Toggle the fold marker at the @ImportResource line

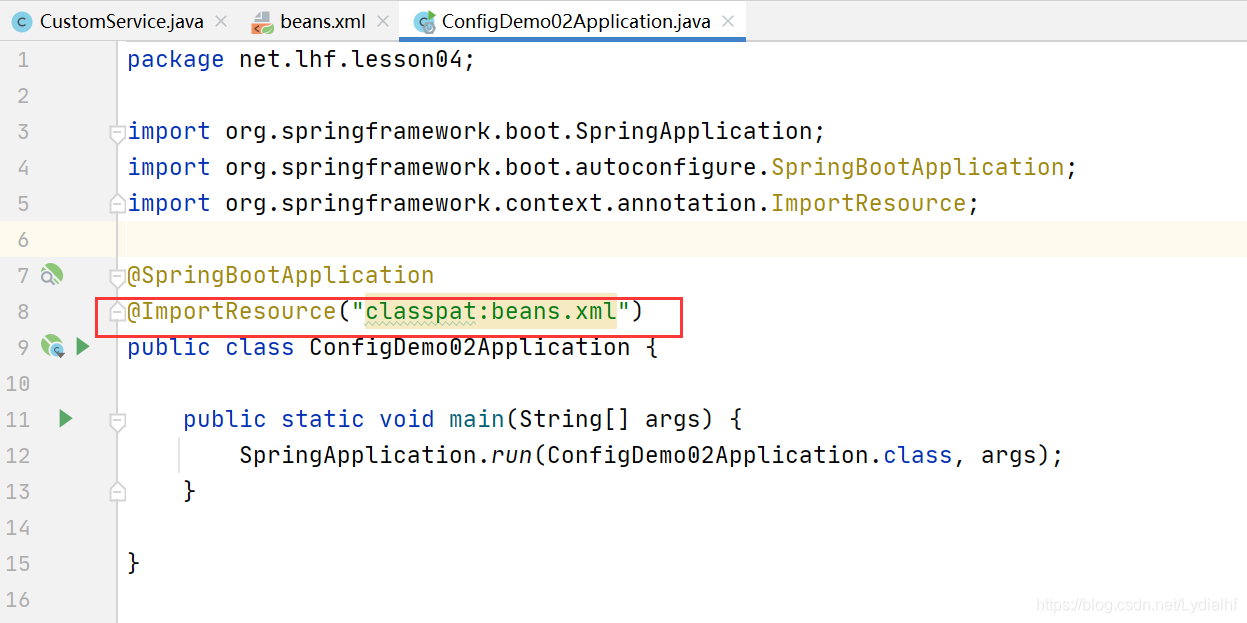[x=117, y=312]
